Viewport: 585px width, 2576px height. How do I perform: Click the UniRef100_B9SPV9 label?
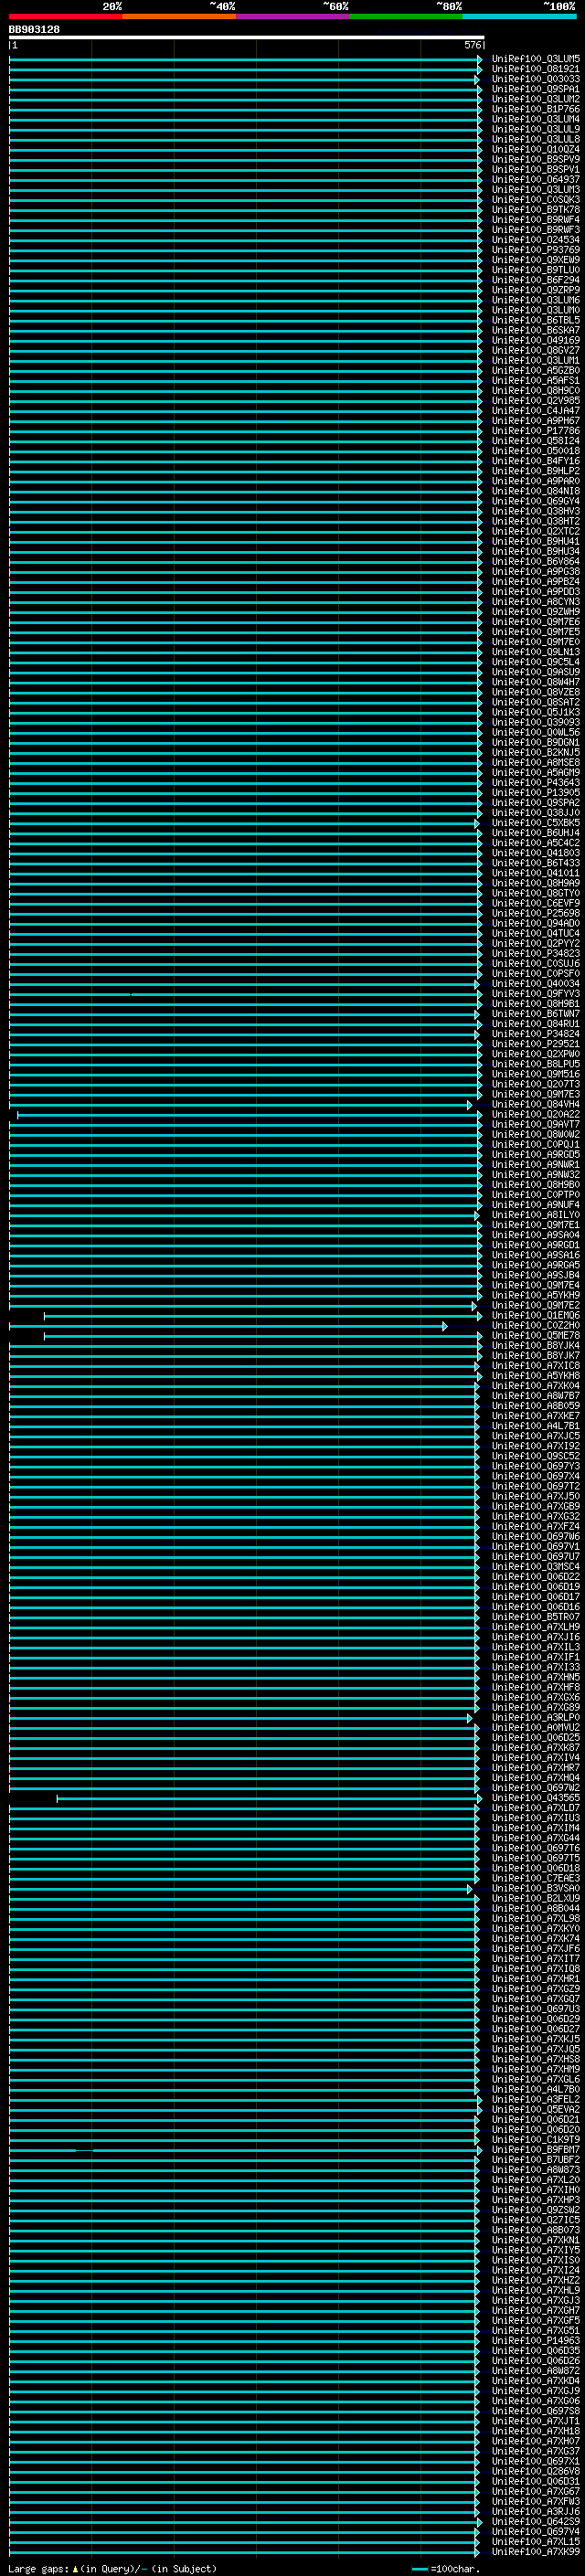535,159
